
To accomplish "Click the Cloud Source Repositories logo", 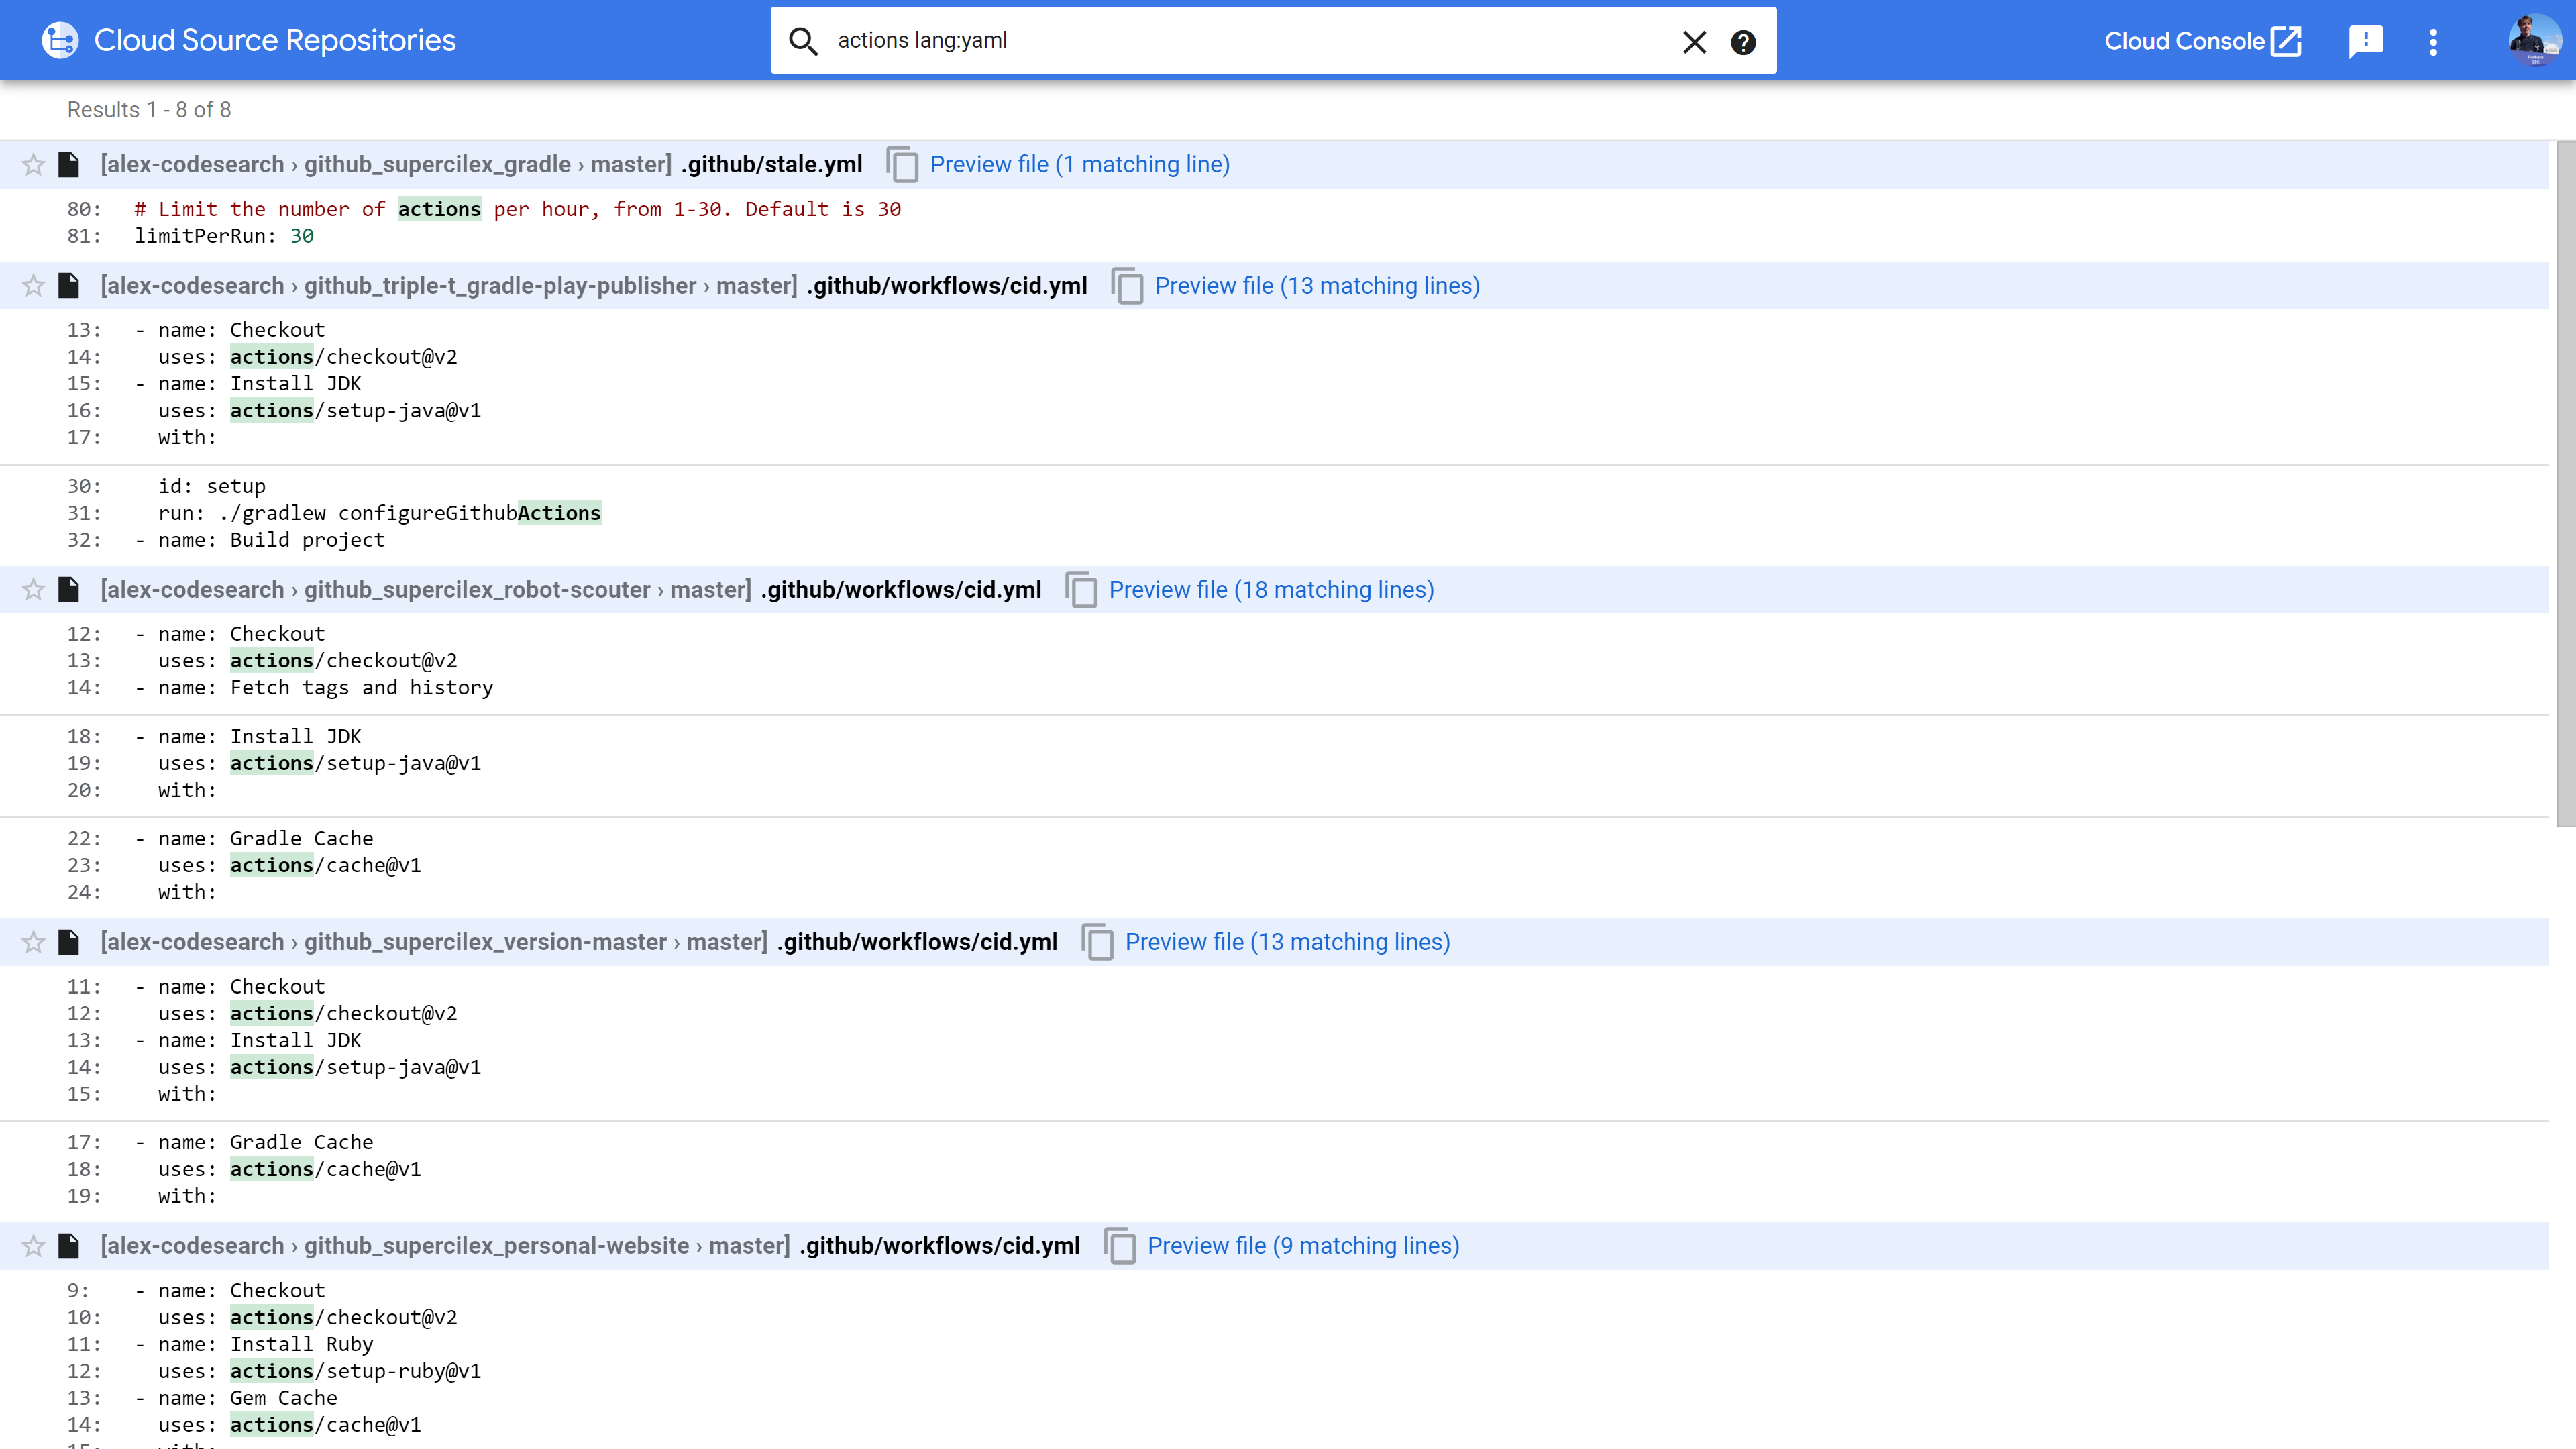I will coord(60,40).
